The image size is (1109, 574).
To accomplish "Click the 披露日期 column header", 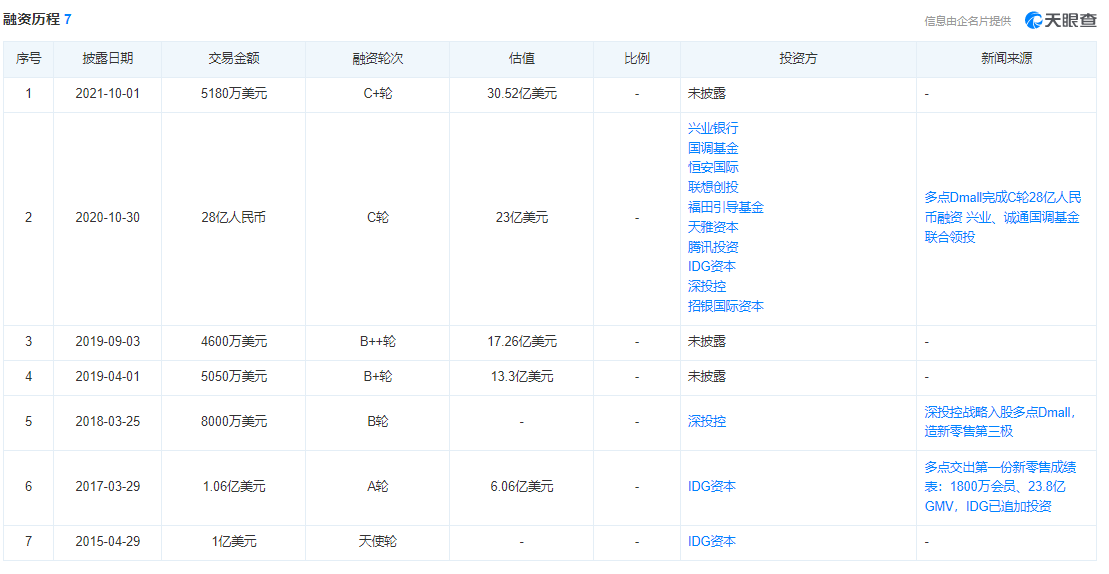I will tap(108, 59).
